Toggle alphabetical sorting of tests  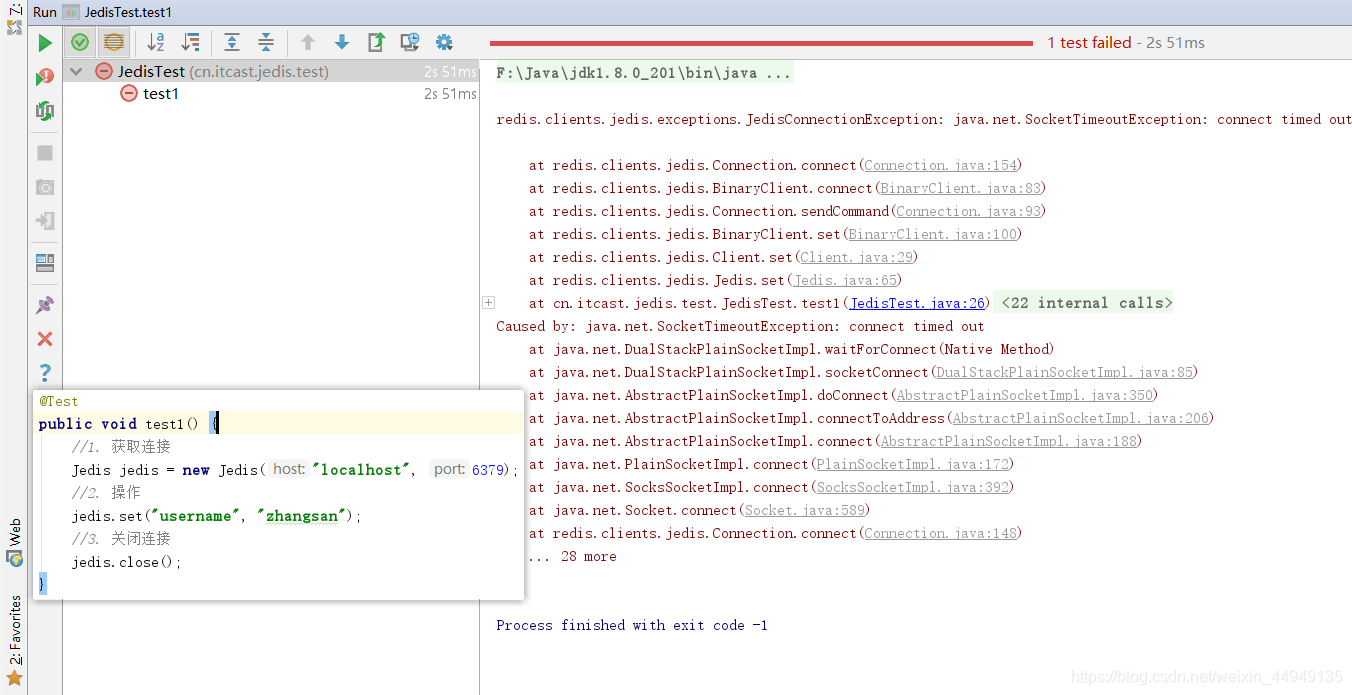(155, 43)
